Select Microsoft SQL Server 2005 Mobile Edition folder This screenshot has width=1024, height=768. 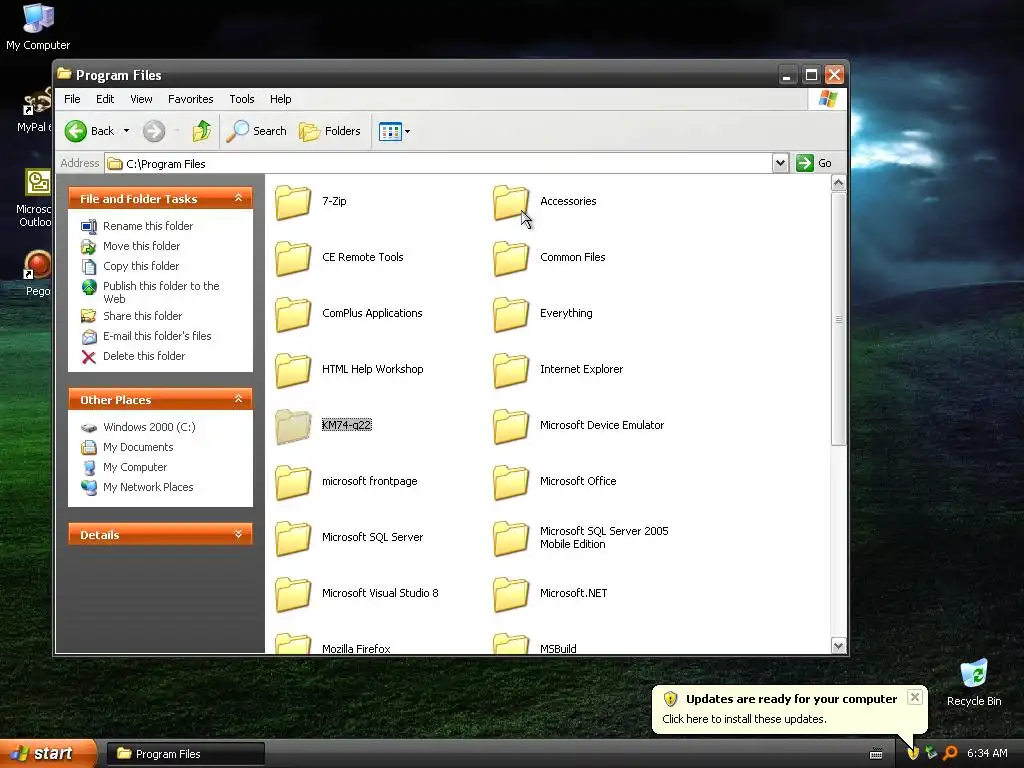click(511, 538)
